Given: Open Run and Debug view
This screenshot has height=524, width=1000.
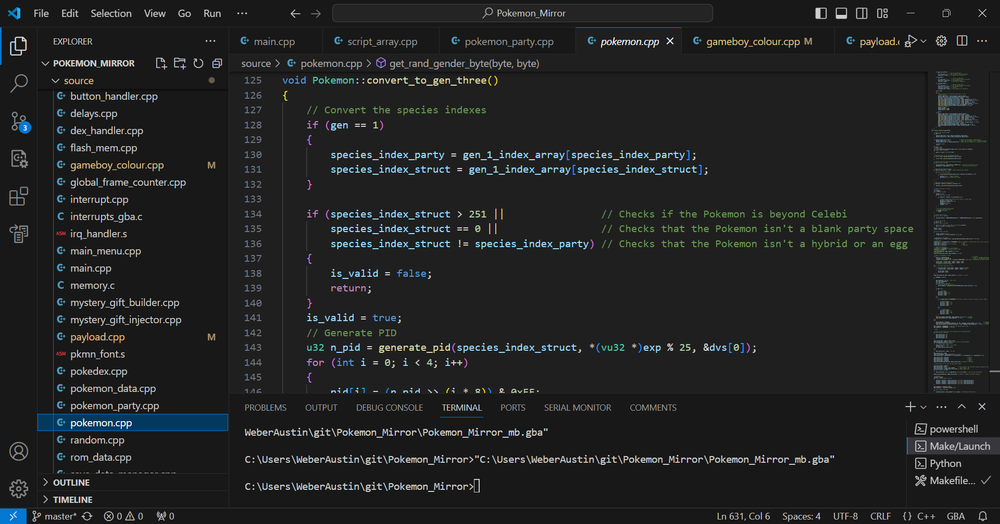Looking at the screenshot, I should [19, 159].
